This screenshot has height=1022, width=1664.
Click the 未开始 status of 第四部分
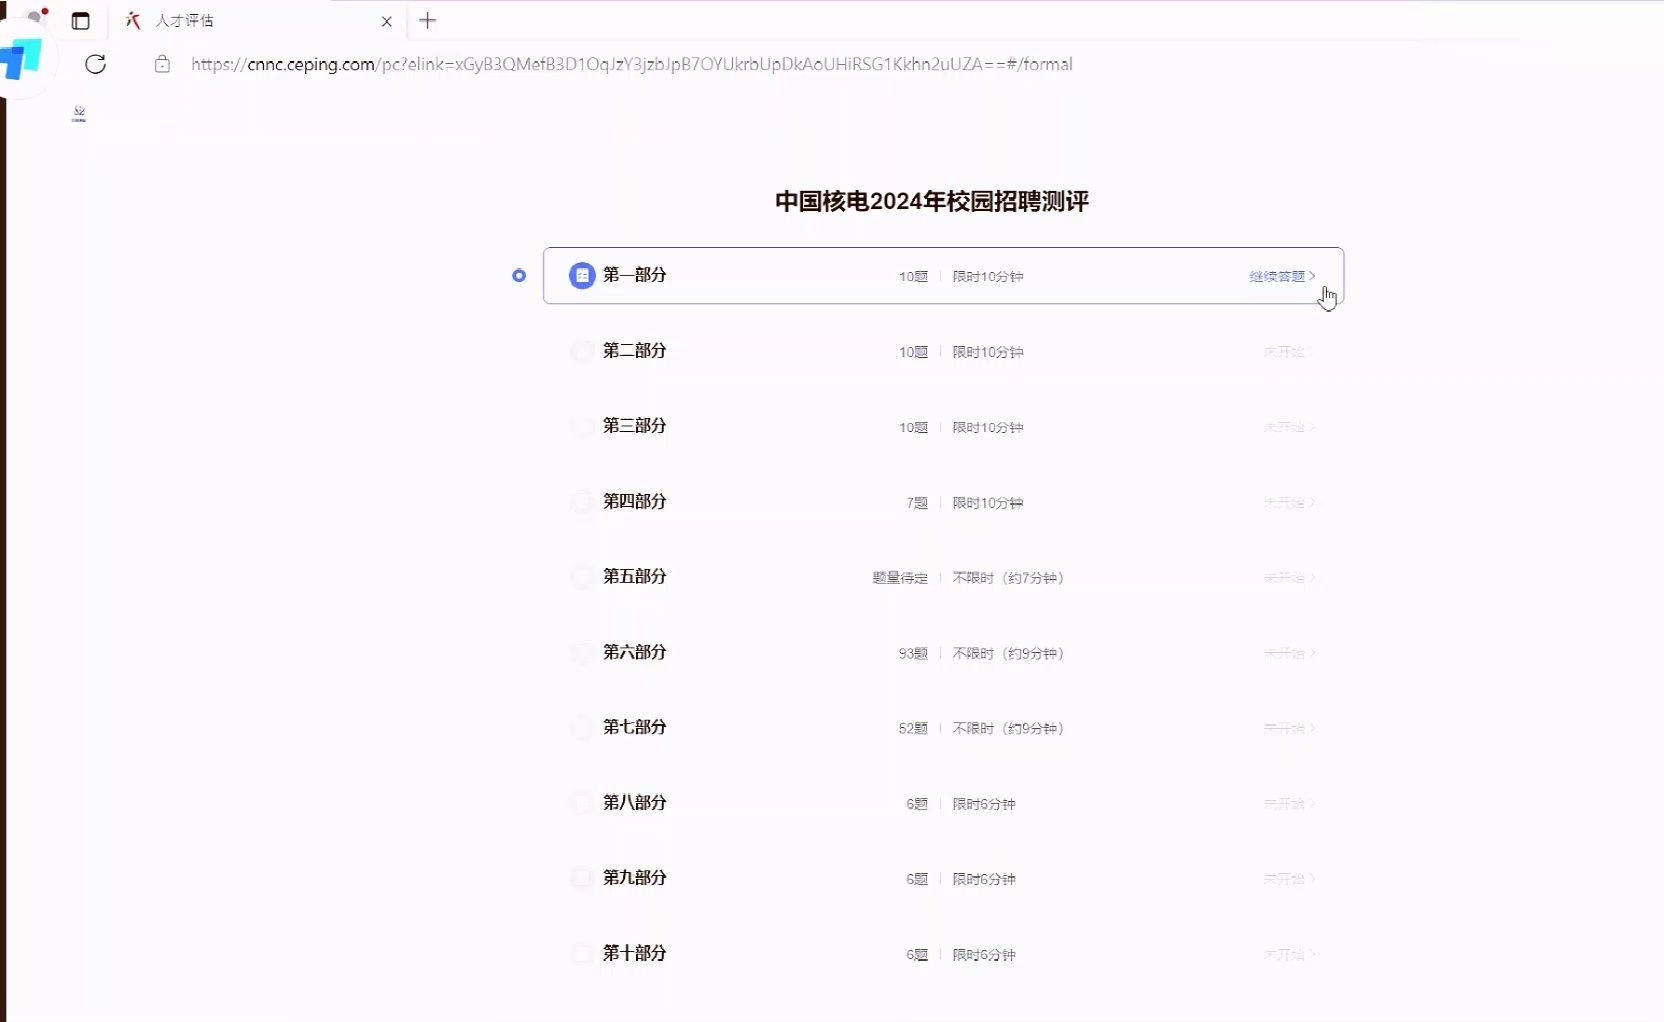point(1289,503)
